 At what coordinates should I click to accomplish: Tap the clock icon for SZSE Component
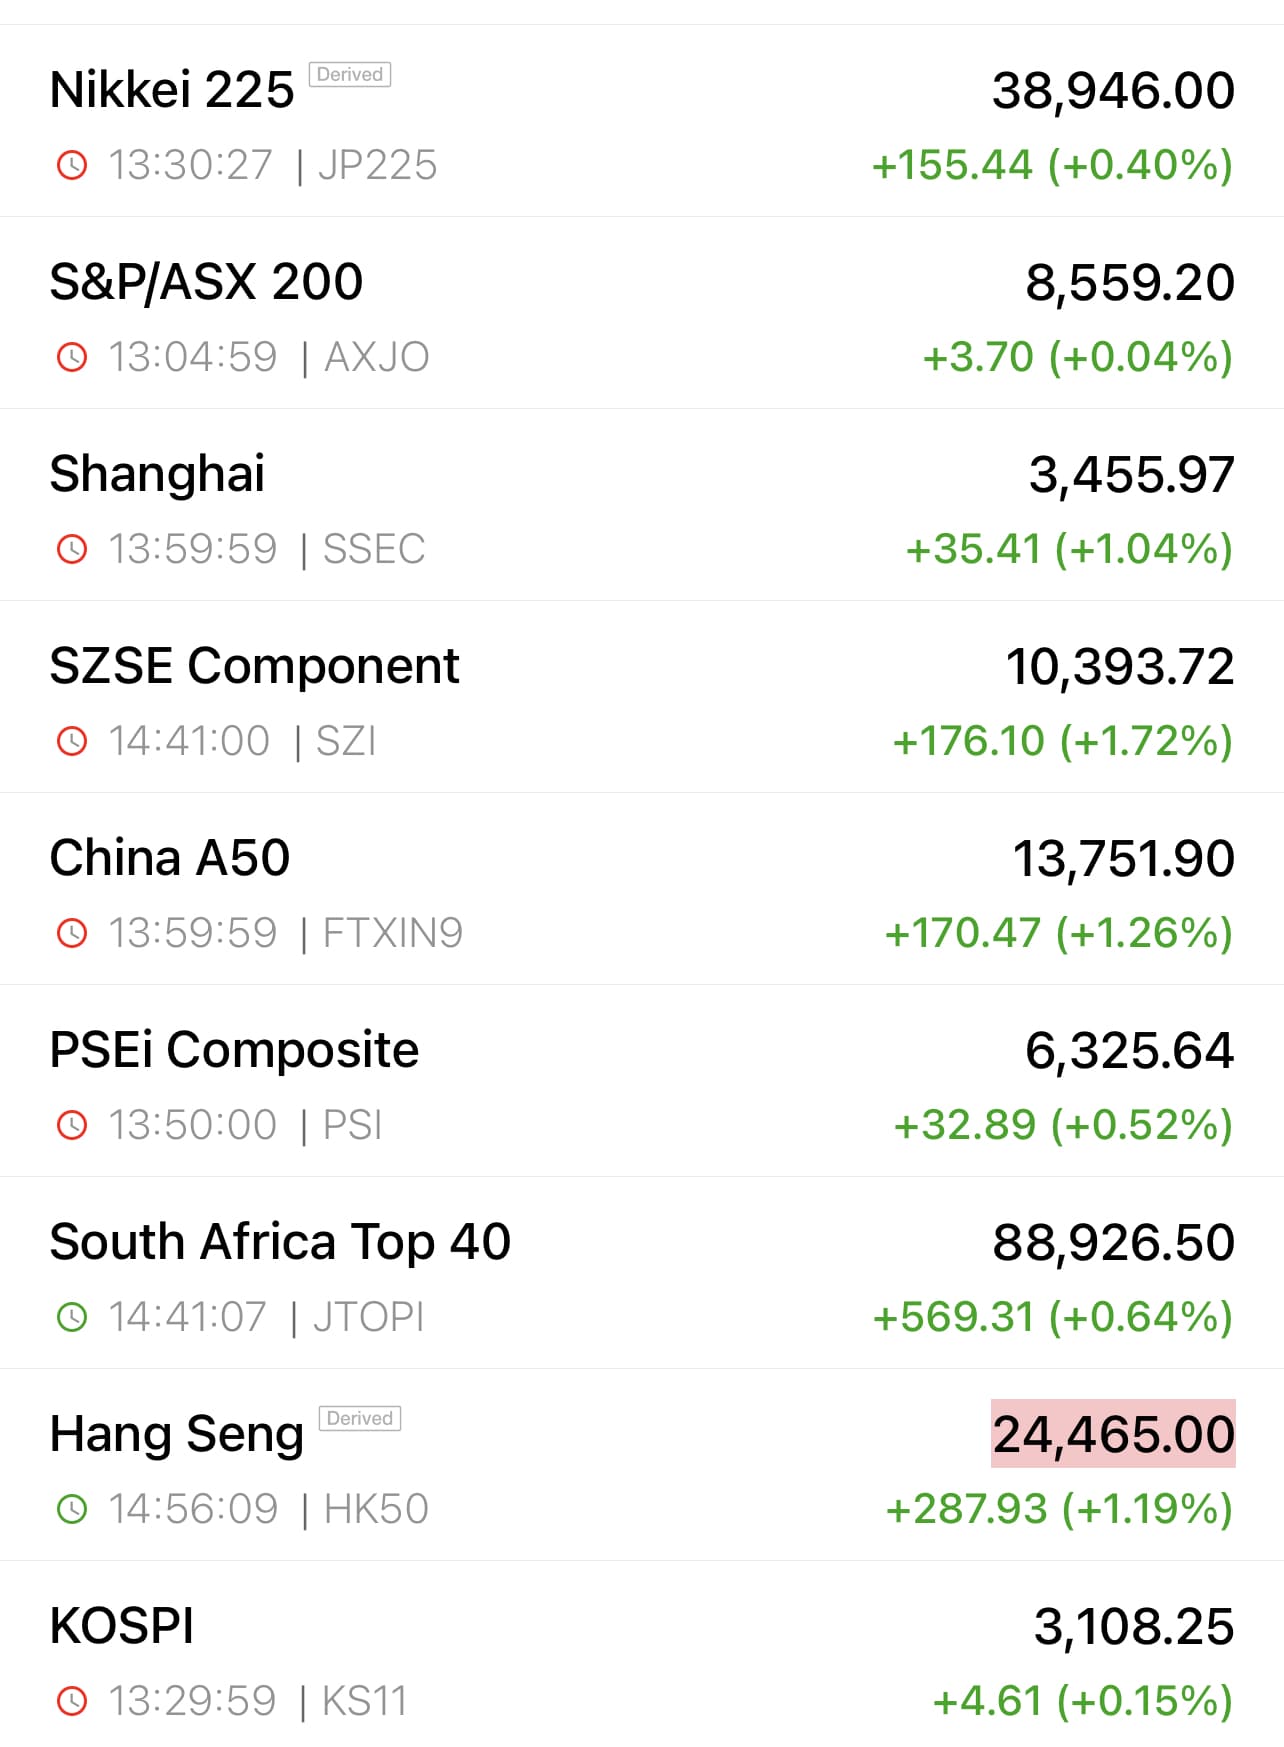(x=72, y=741)
